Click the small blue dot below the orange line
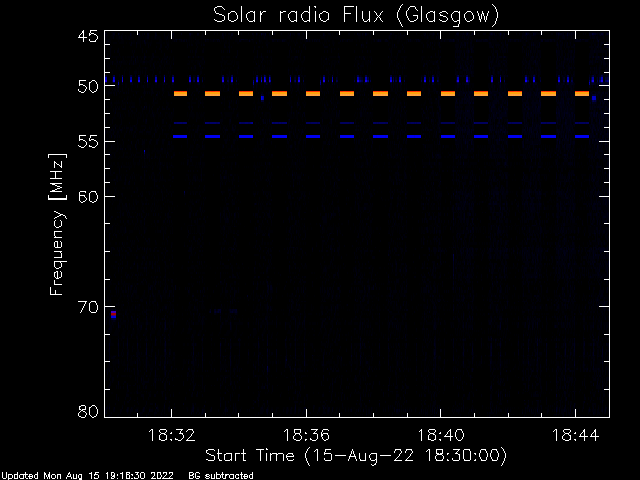 tap(262, 98)
